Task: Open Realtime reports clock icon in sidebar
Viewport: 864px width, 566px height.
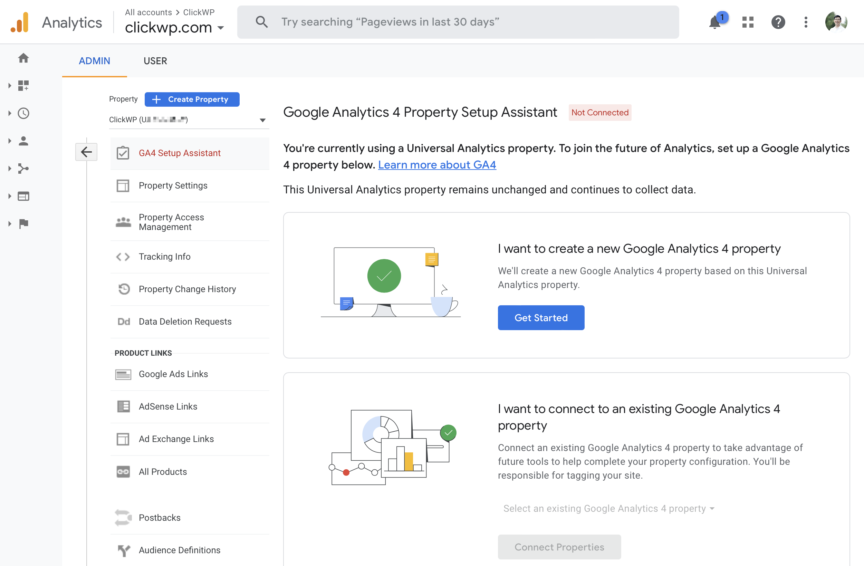Action: [x=23, y=114]
